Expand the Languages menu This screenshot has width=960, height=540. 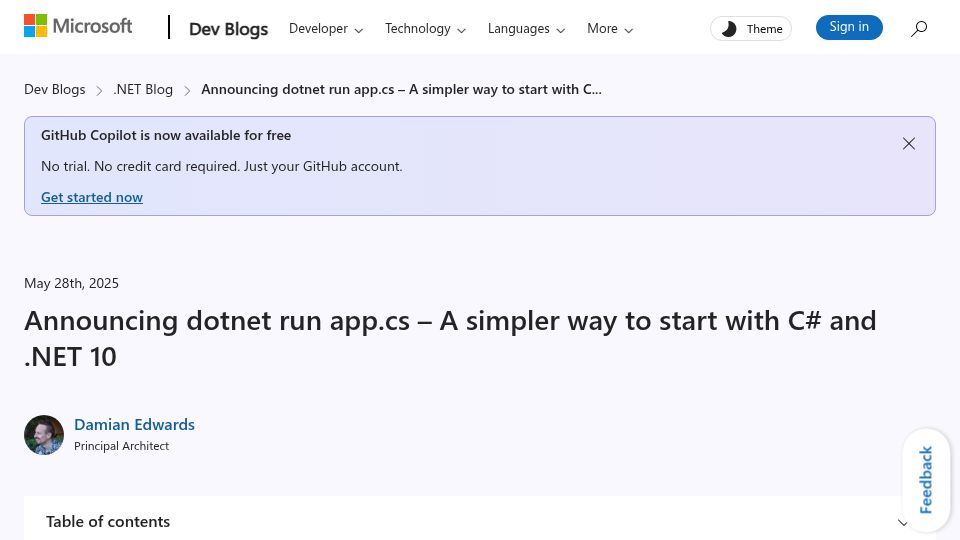pos(526,29)
